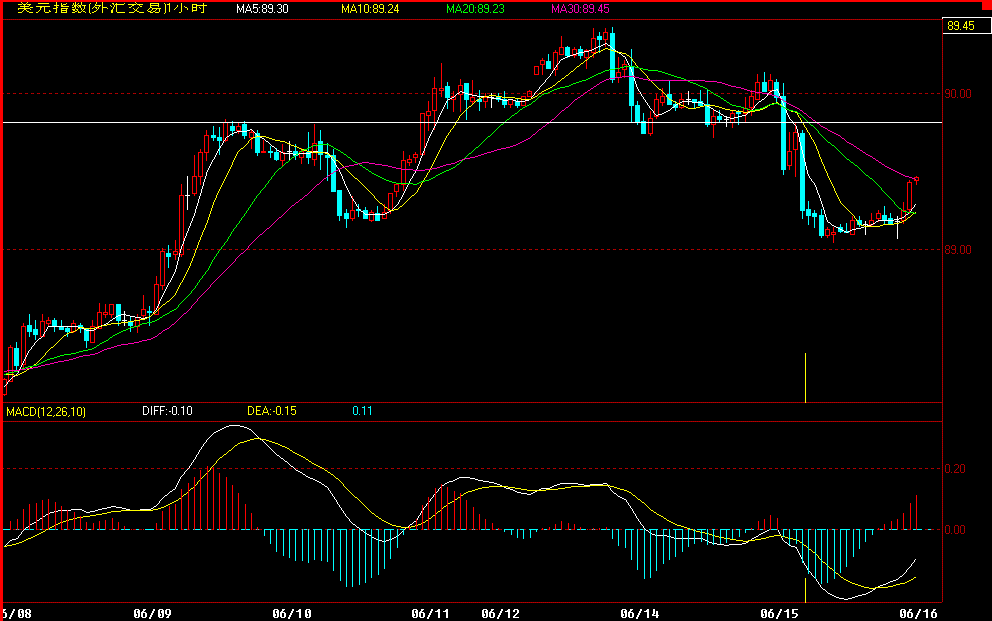Viewport: 992px width, 621px height.
Task: Select the MA5:89.30 indicator label
Action: [262, 9]
